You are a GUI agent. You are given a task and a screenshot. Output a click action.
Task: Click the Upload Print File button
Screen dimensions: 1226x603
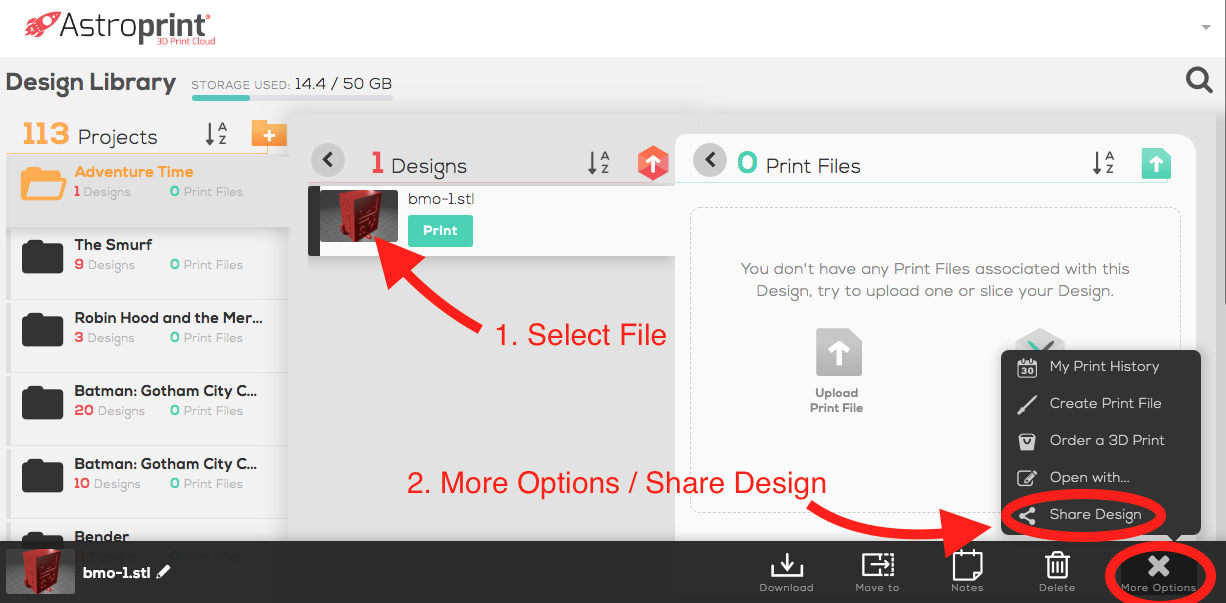[837, 370]
